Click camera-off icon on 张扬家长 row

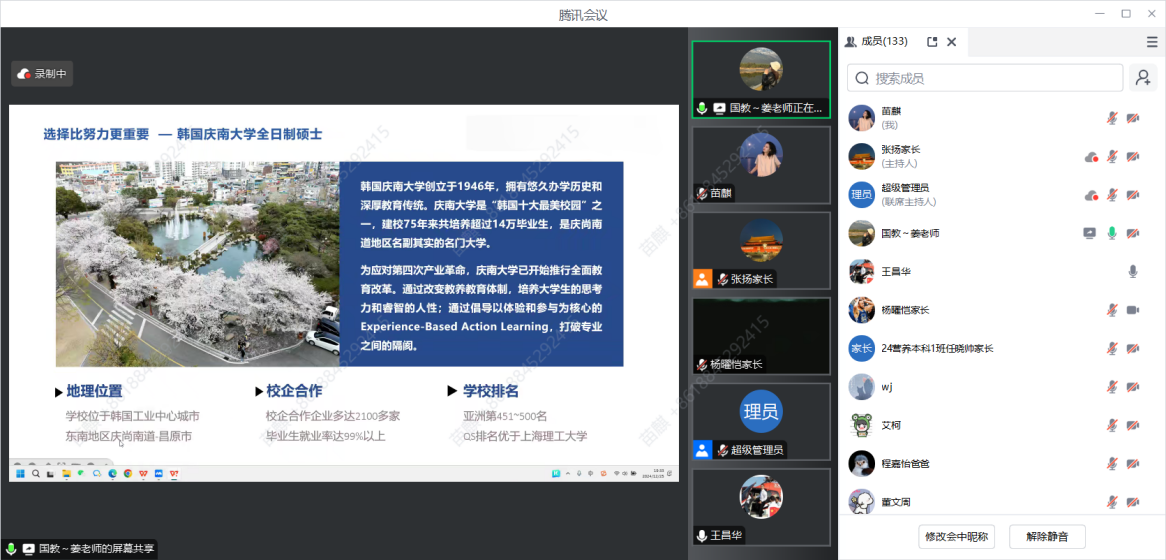pyautogui.click(x=1133, y=156)
